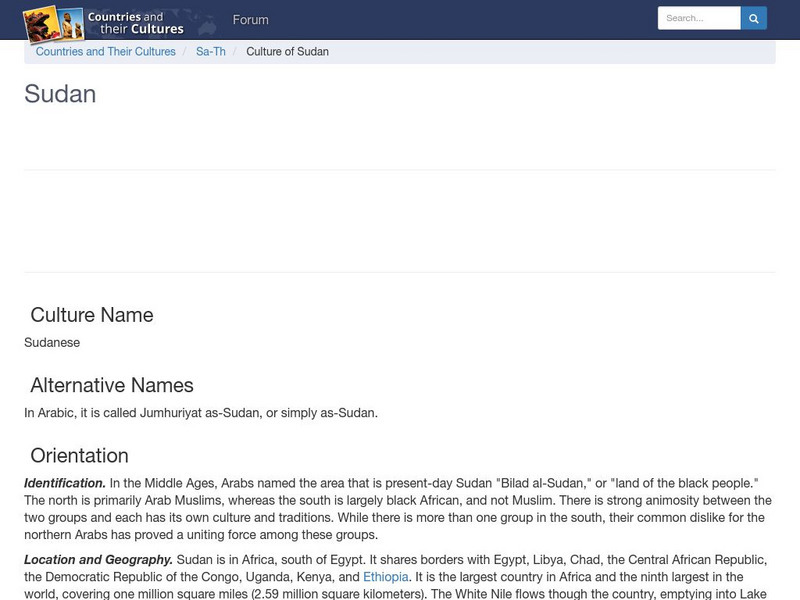Viewport: 800px width, 600px height.
Task: Click the Jumhuriyat as-Sudan sentence
Action: click(x=201, y=413)
